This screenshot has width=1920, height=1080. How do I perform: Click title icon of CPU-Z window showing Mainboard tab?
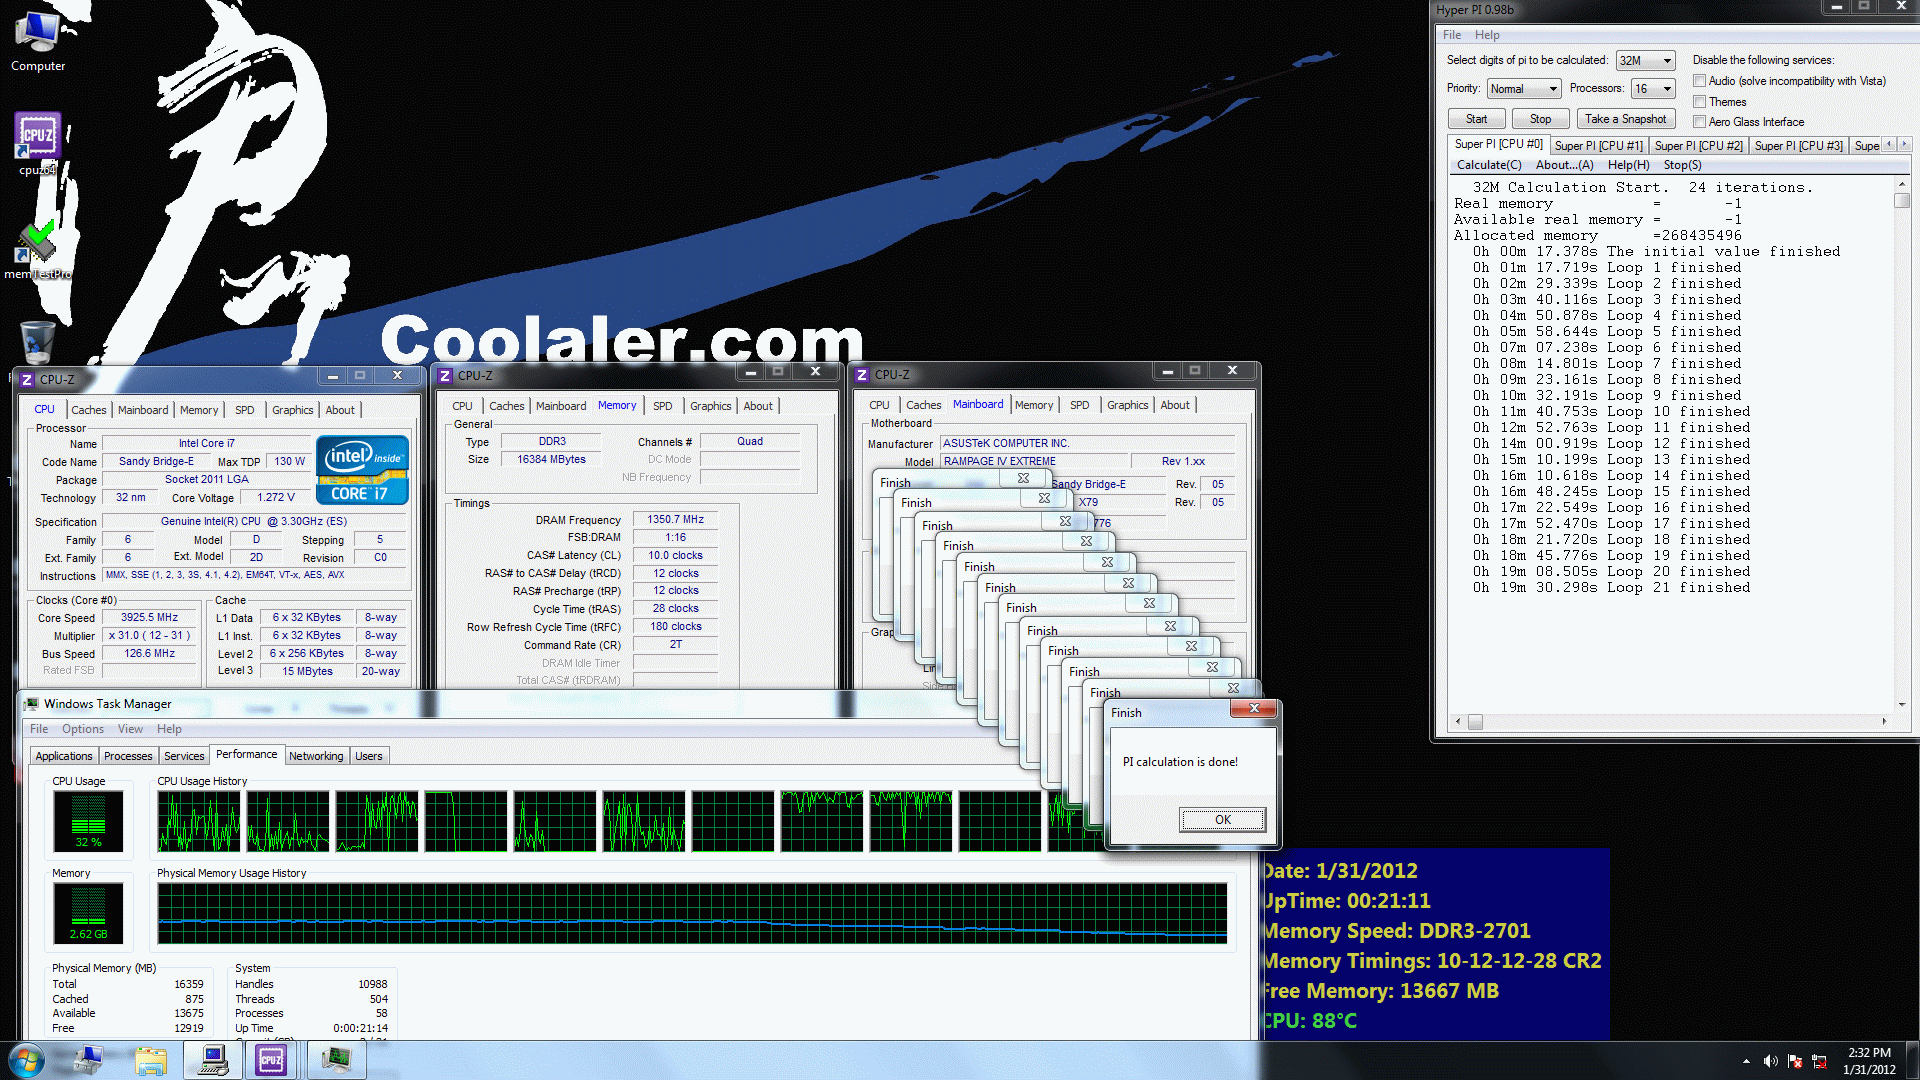[862, 375]
